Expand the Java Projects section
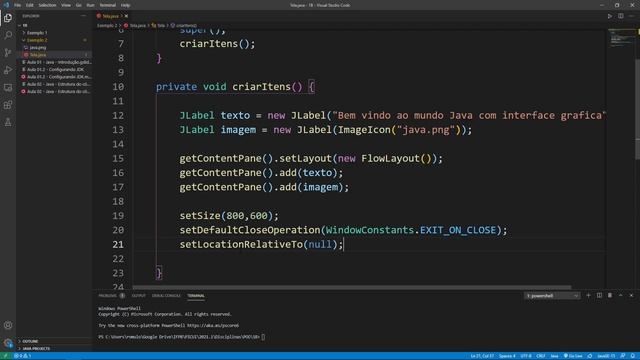 click(x=36, y=349)
